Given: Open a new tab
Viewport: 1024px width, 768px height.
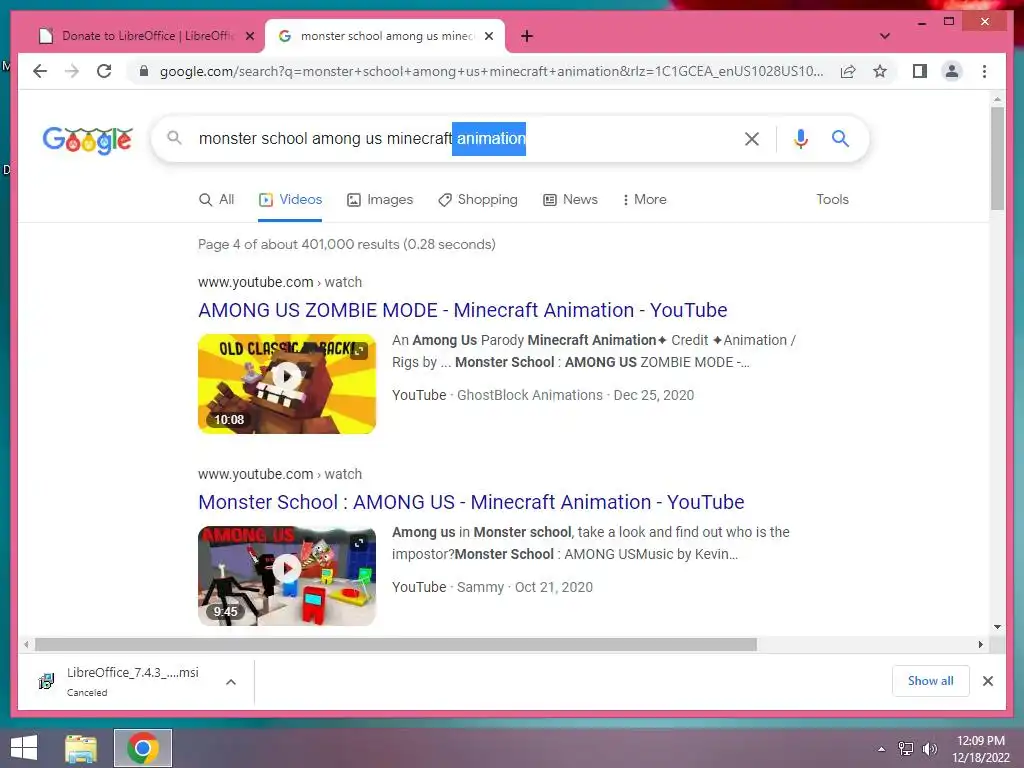Looking at the screenshot, I should [x=527, y=36].
